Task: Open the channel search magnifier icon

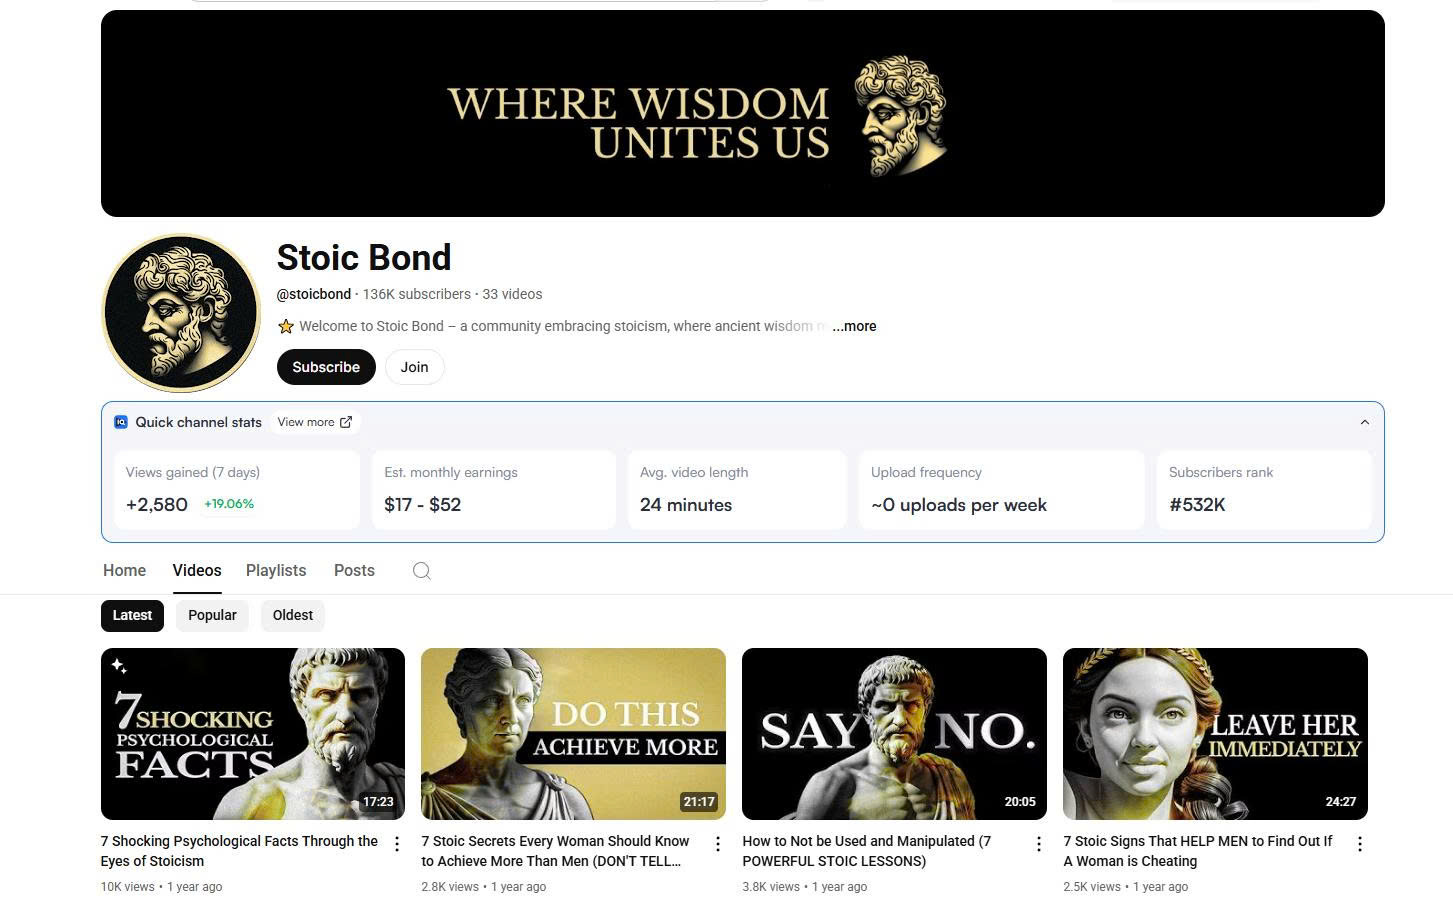Action: [422, 571]
